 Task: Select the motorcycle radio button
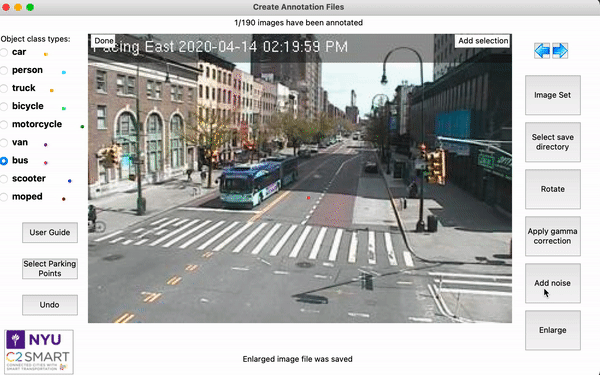click(x=4, y=124)
